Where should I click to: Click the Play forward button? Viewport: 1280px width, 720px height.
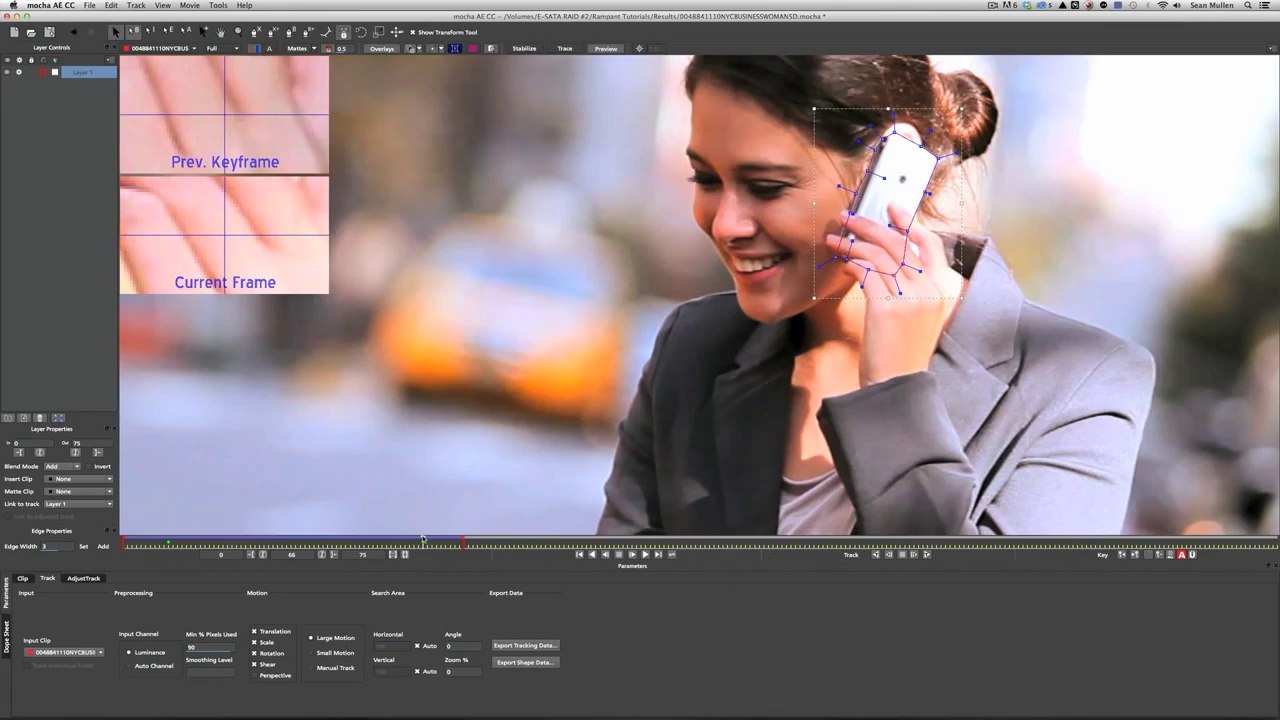click(x=645, y=554)
